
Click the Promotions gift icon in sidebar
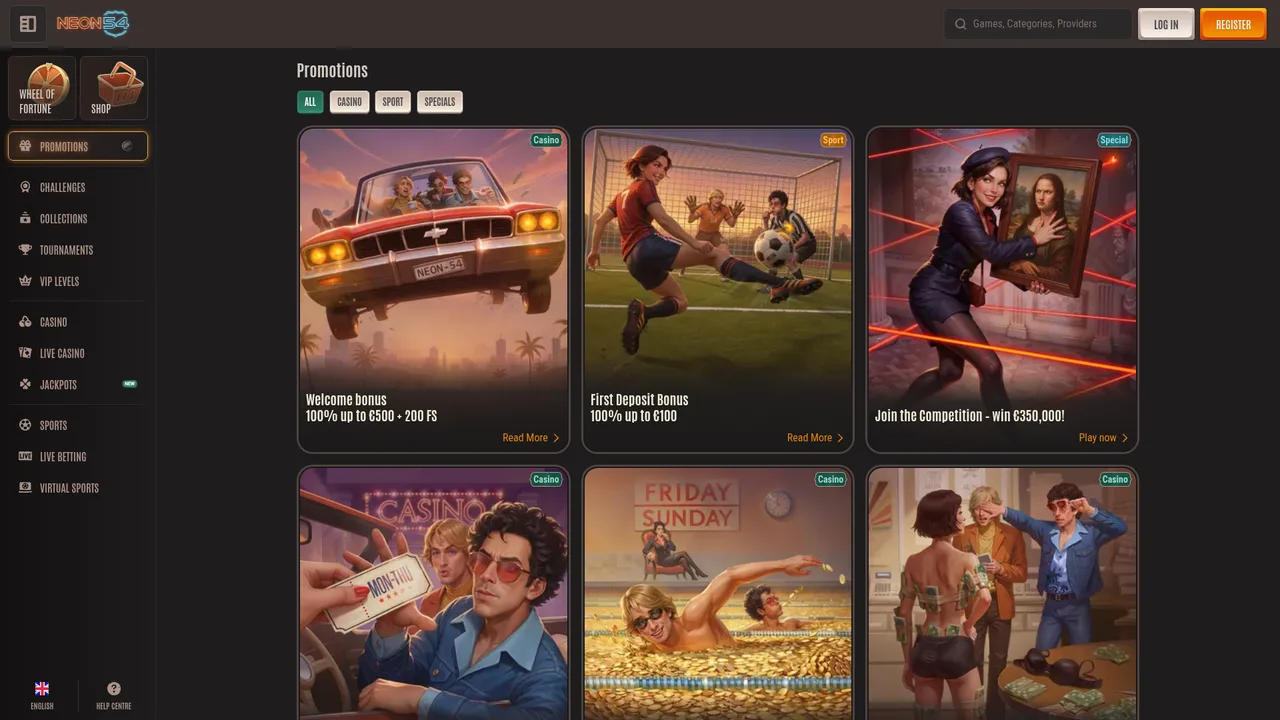(25, 146)
